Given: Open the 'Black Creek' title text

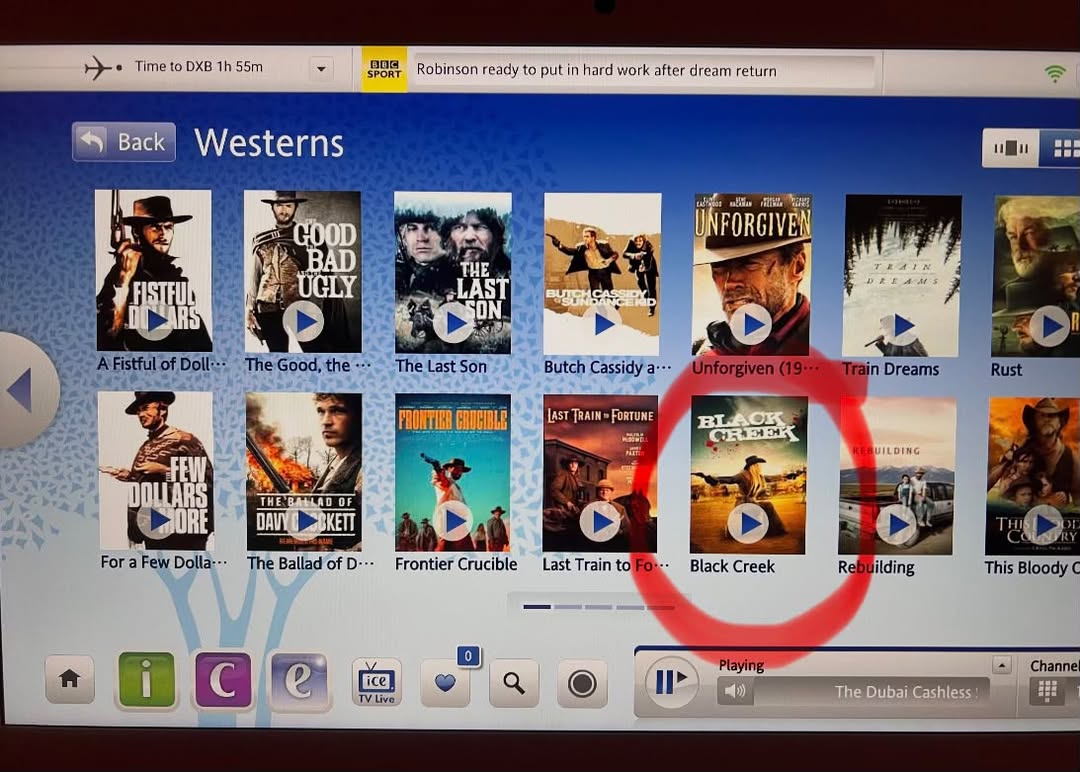Looking at the screenshot, I should click(x=732, y=566).
